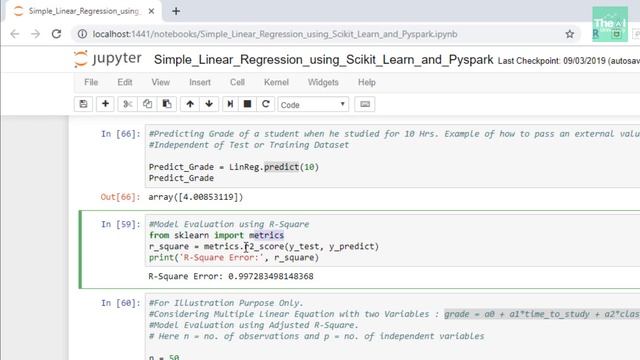The image size is (640, 360).
Task: Click the Jupyter logo
Action: click(108, 59)
